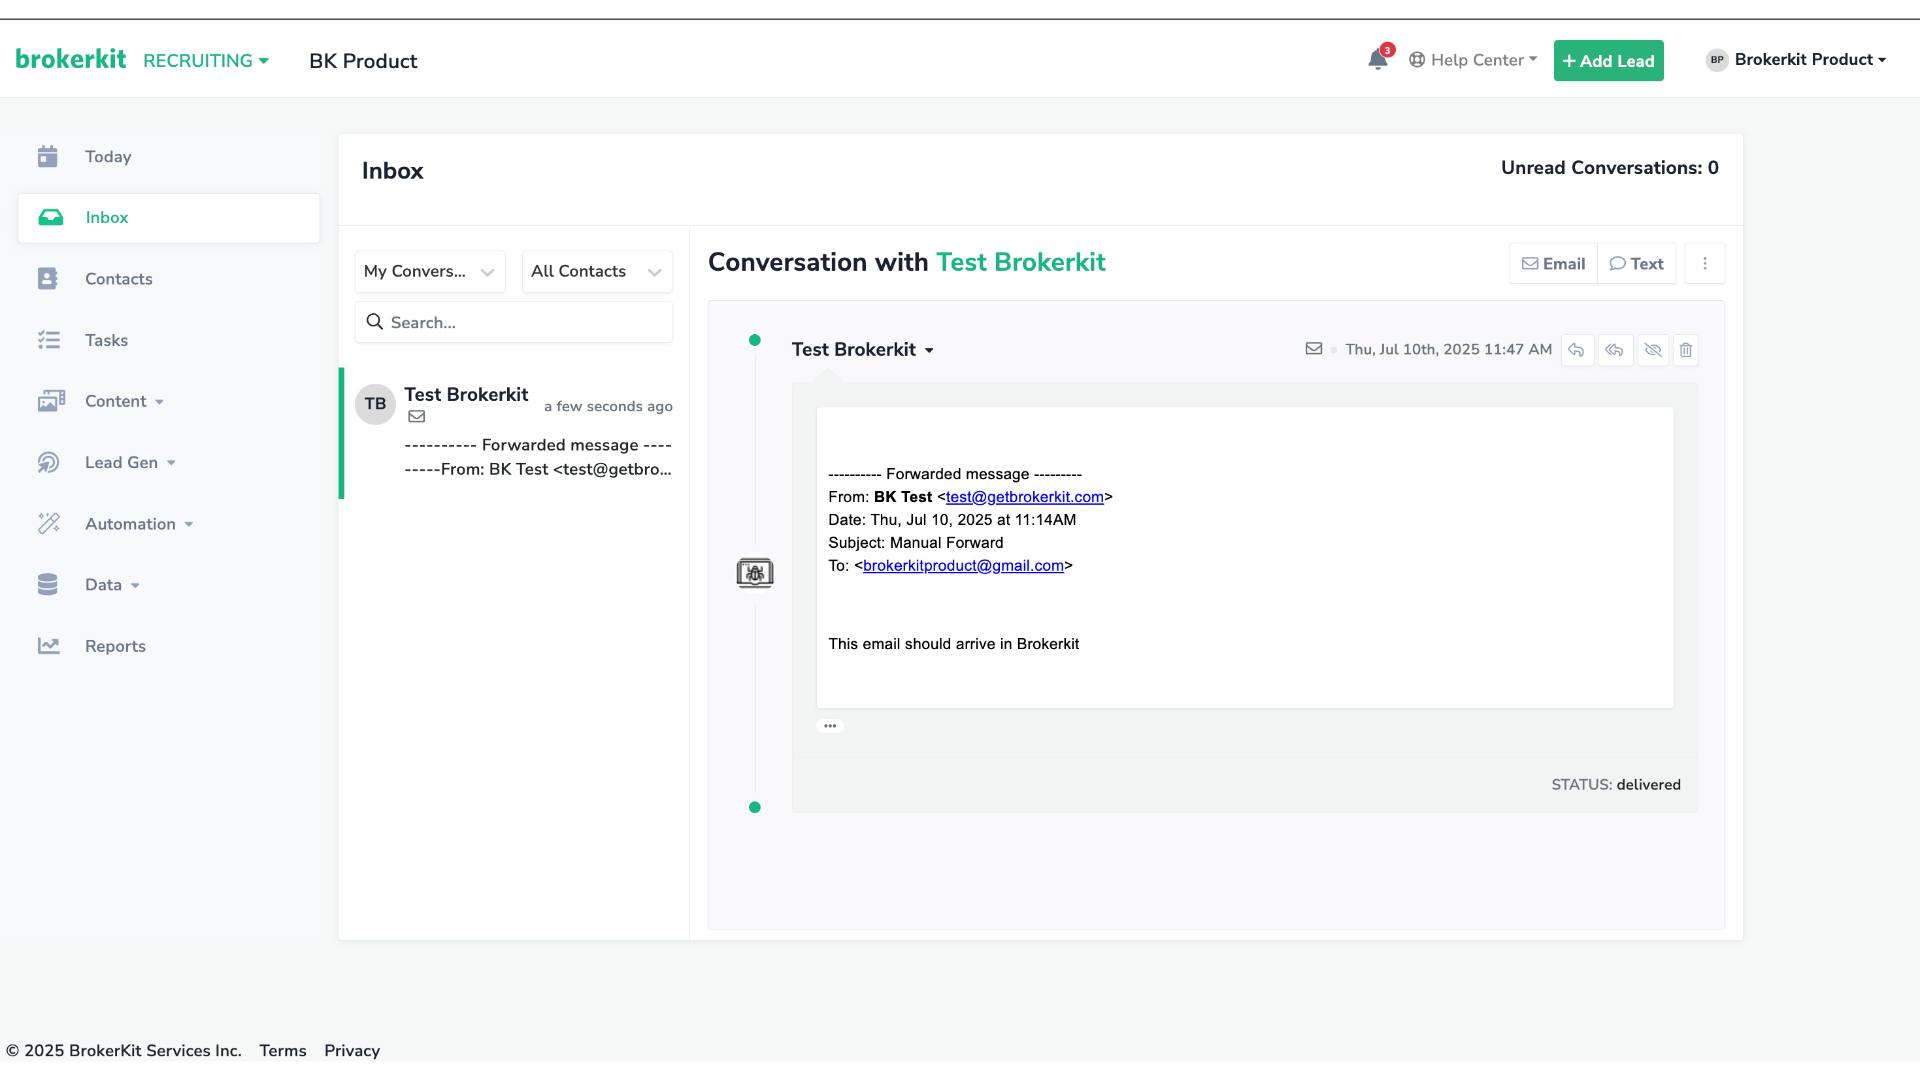This screenshot has width=1920, height=1080.
Task: Click the sender avatar on message timeline
Action: pyautogui.click(x=755, y=573)
